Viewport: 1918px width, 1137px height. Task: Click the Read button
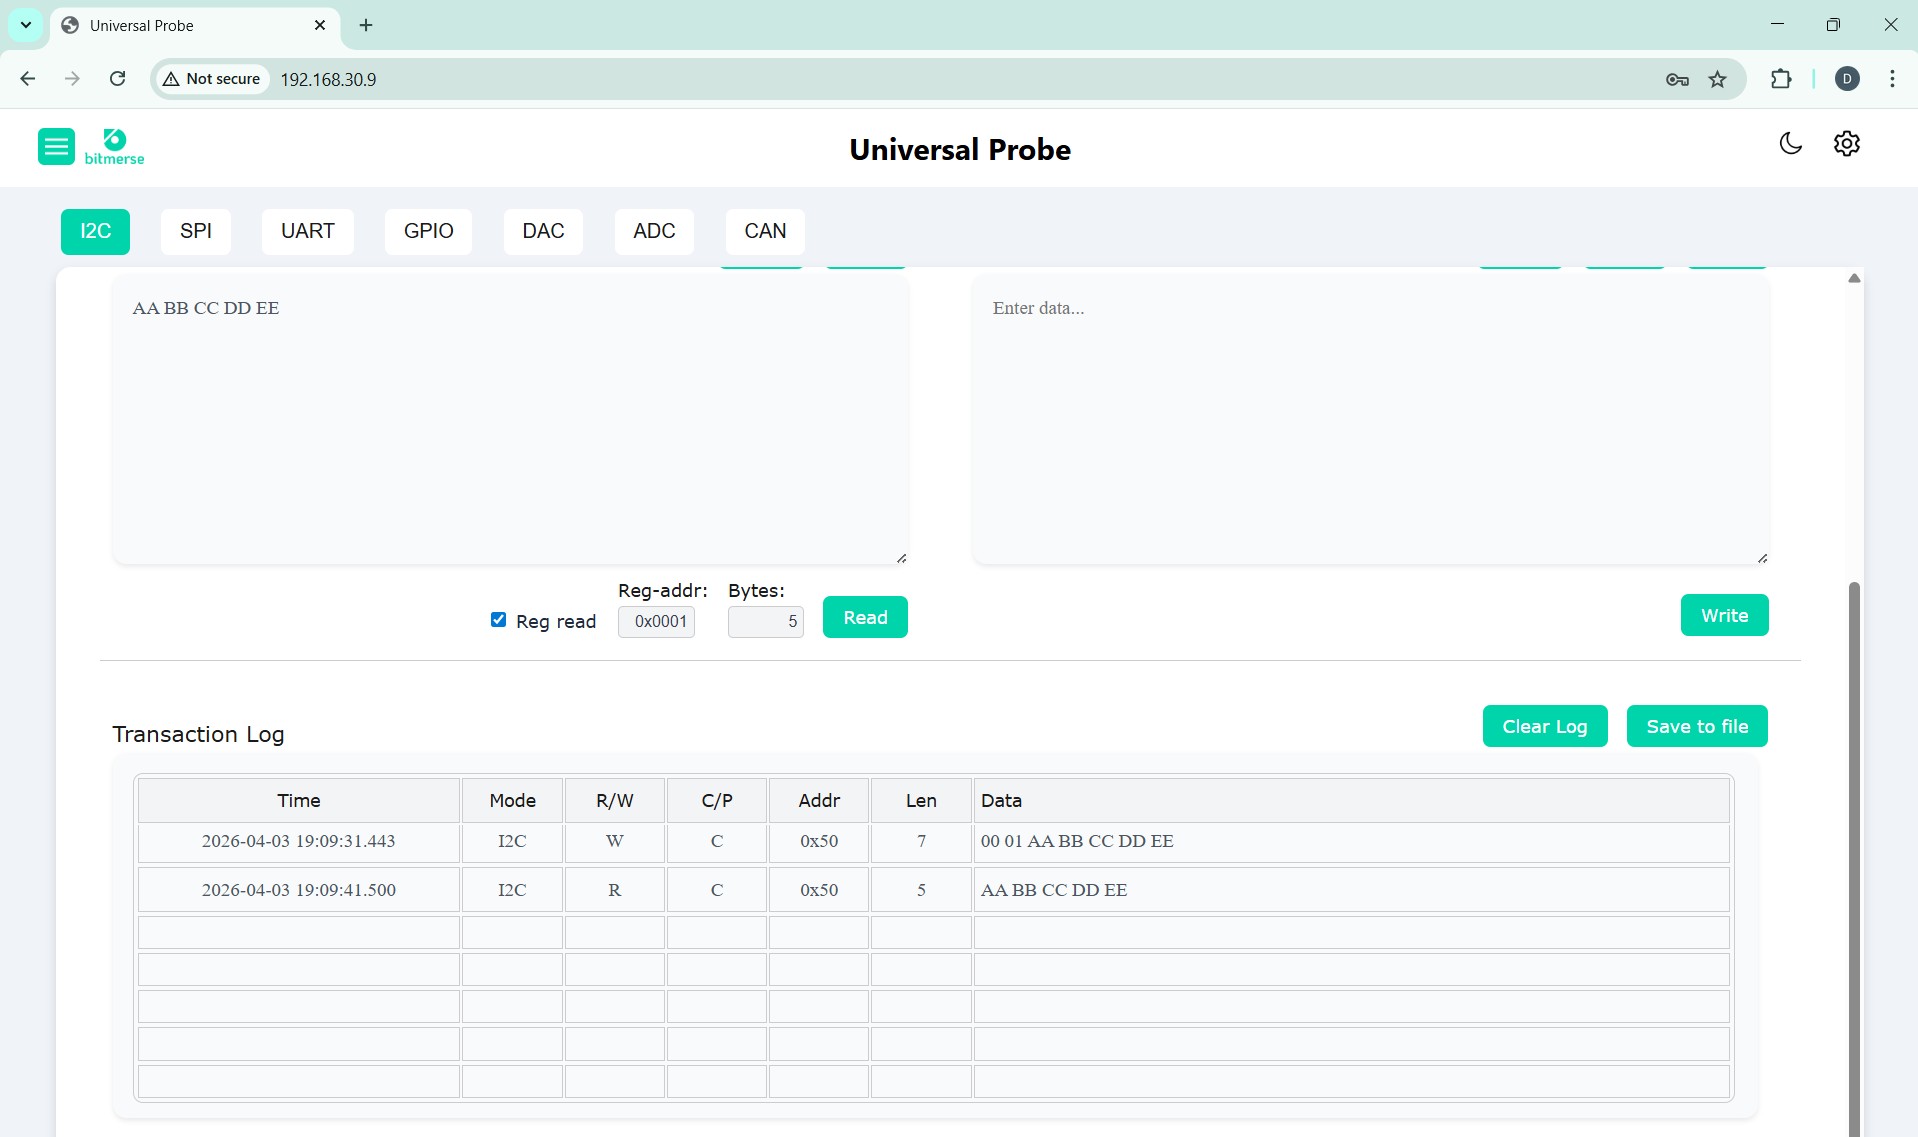pyautogui.click(x=864, y=617)
